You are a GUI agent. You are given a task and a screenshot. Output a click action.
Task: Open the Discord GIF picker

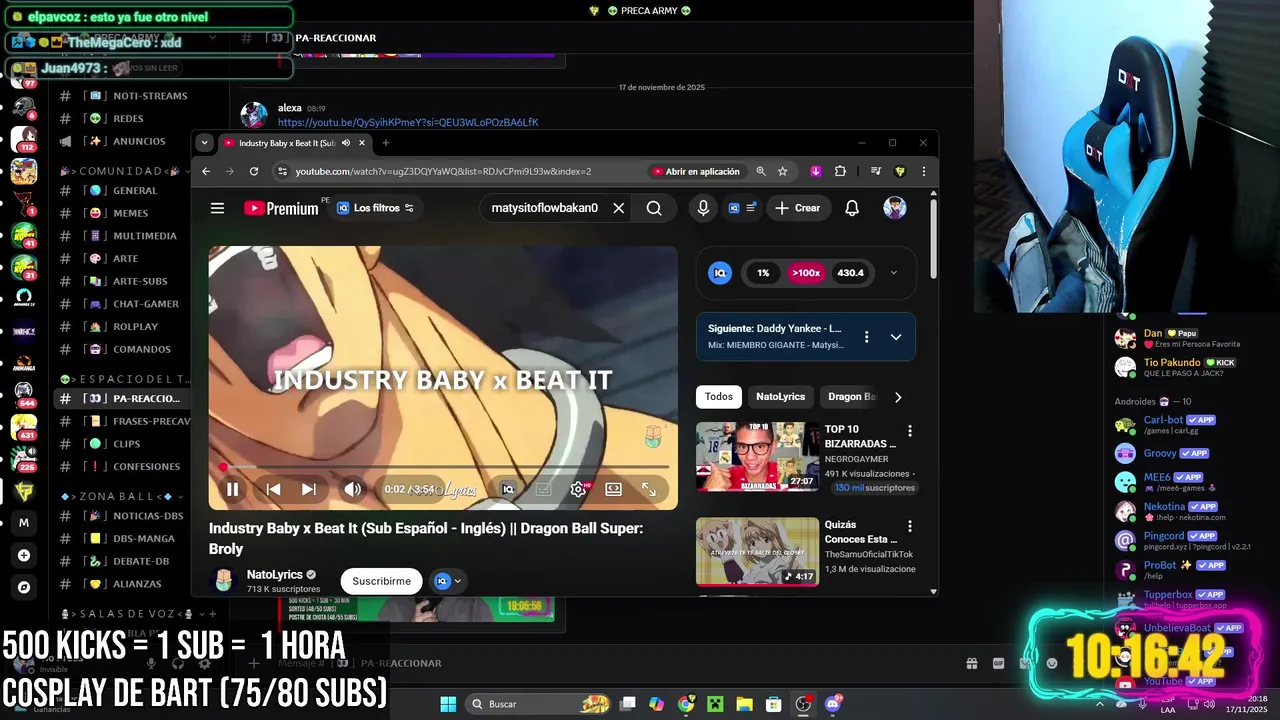[998, 663]
